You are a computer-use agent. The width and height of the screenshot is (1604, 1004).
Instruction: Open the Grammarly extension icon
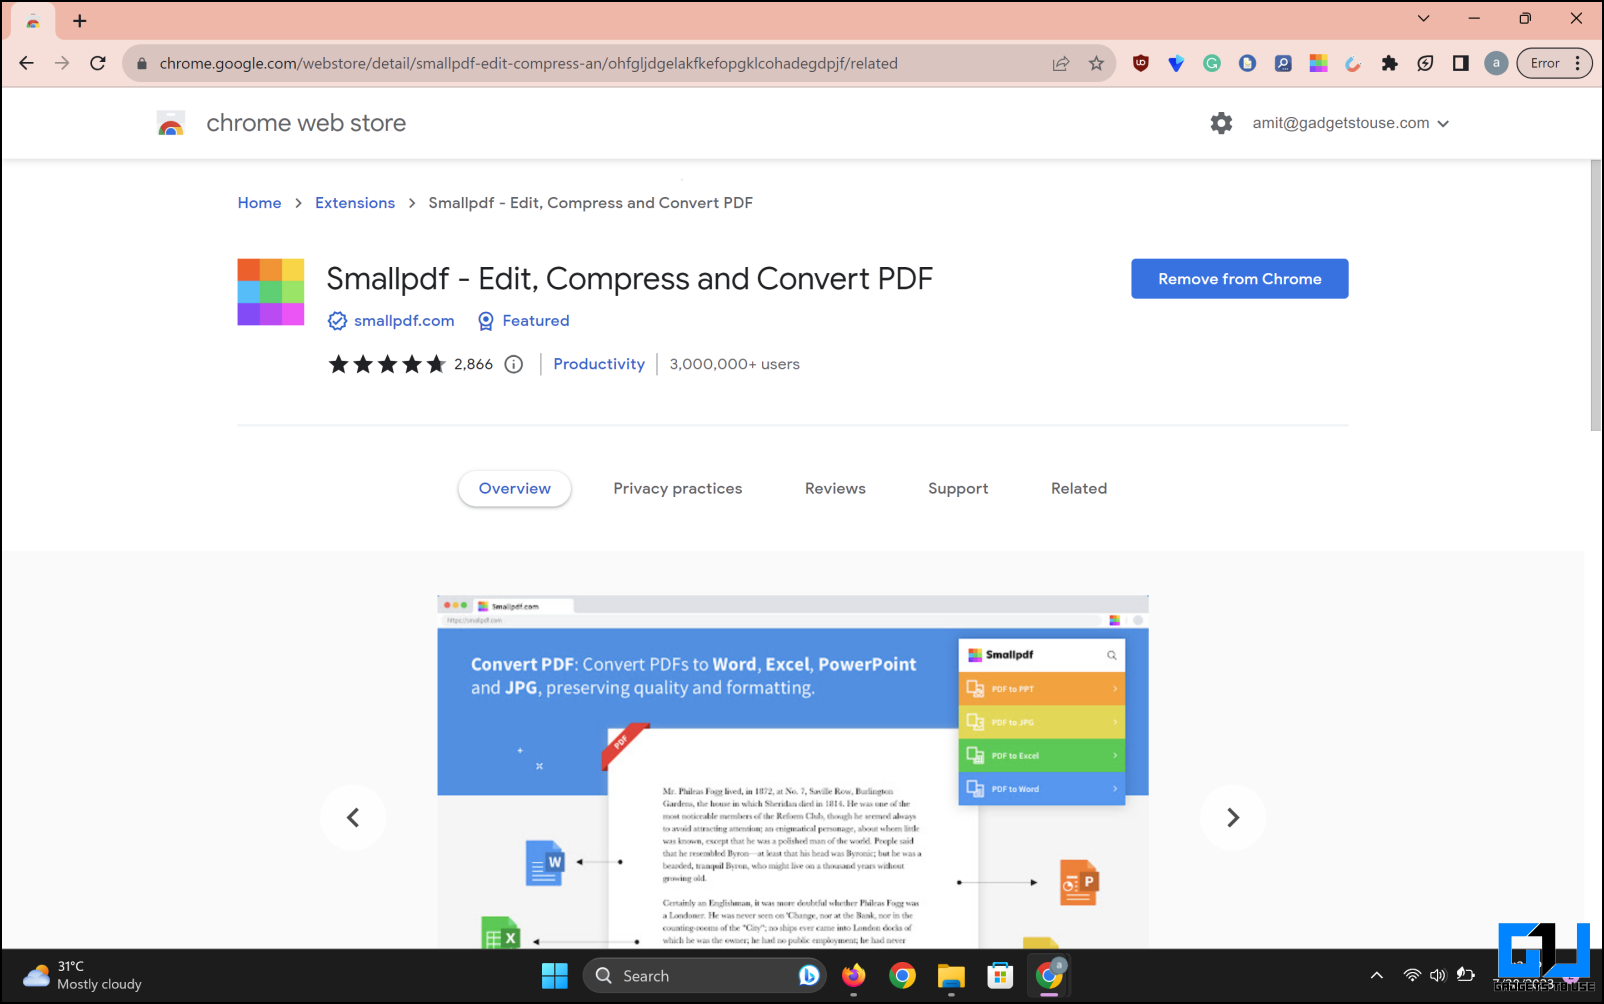1212,63
